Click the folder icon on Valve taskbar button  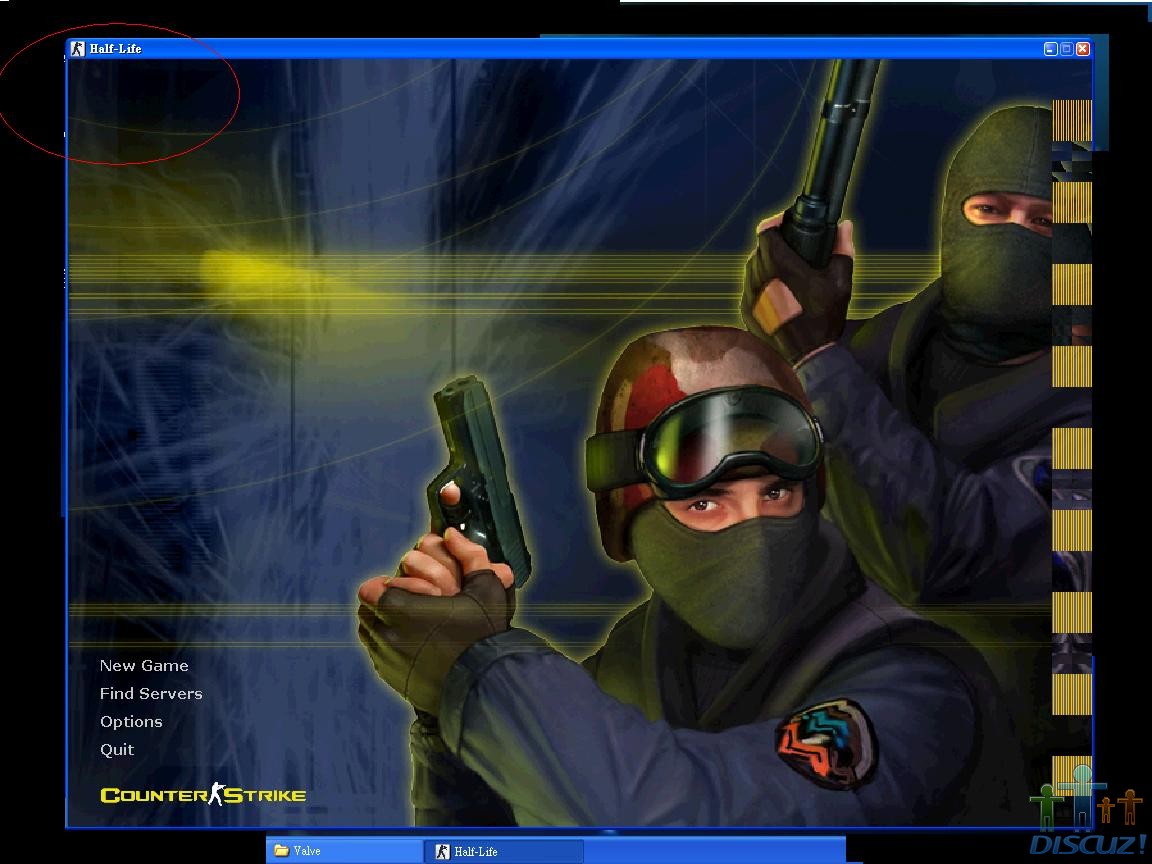(281, 851)
